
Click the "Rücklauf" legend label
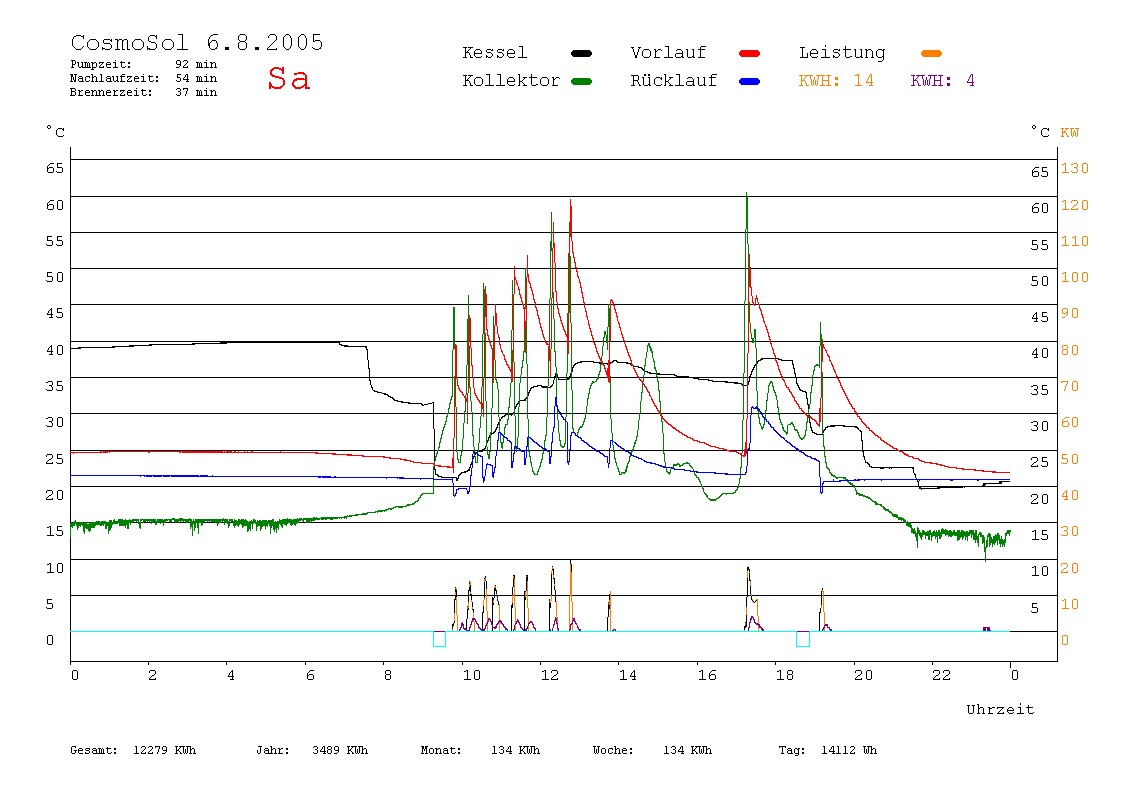[674, 81]
